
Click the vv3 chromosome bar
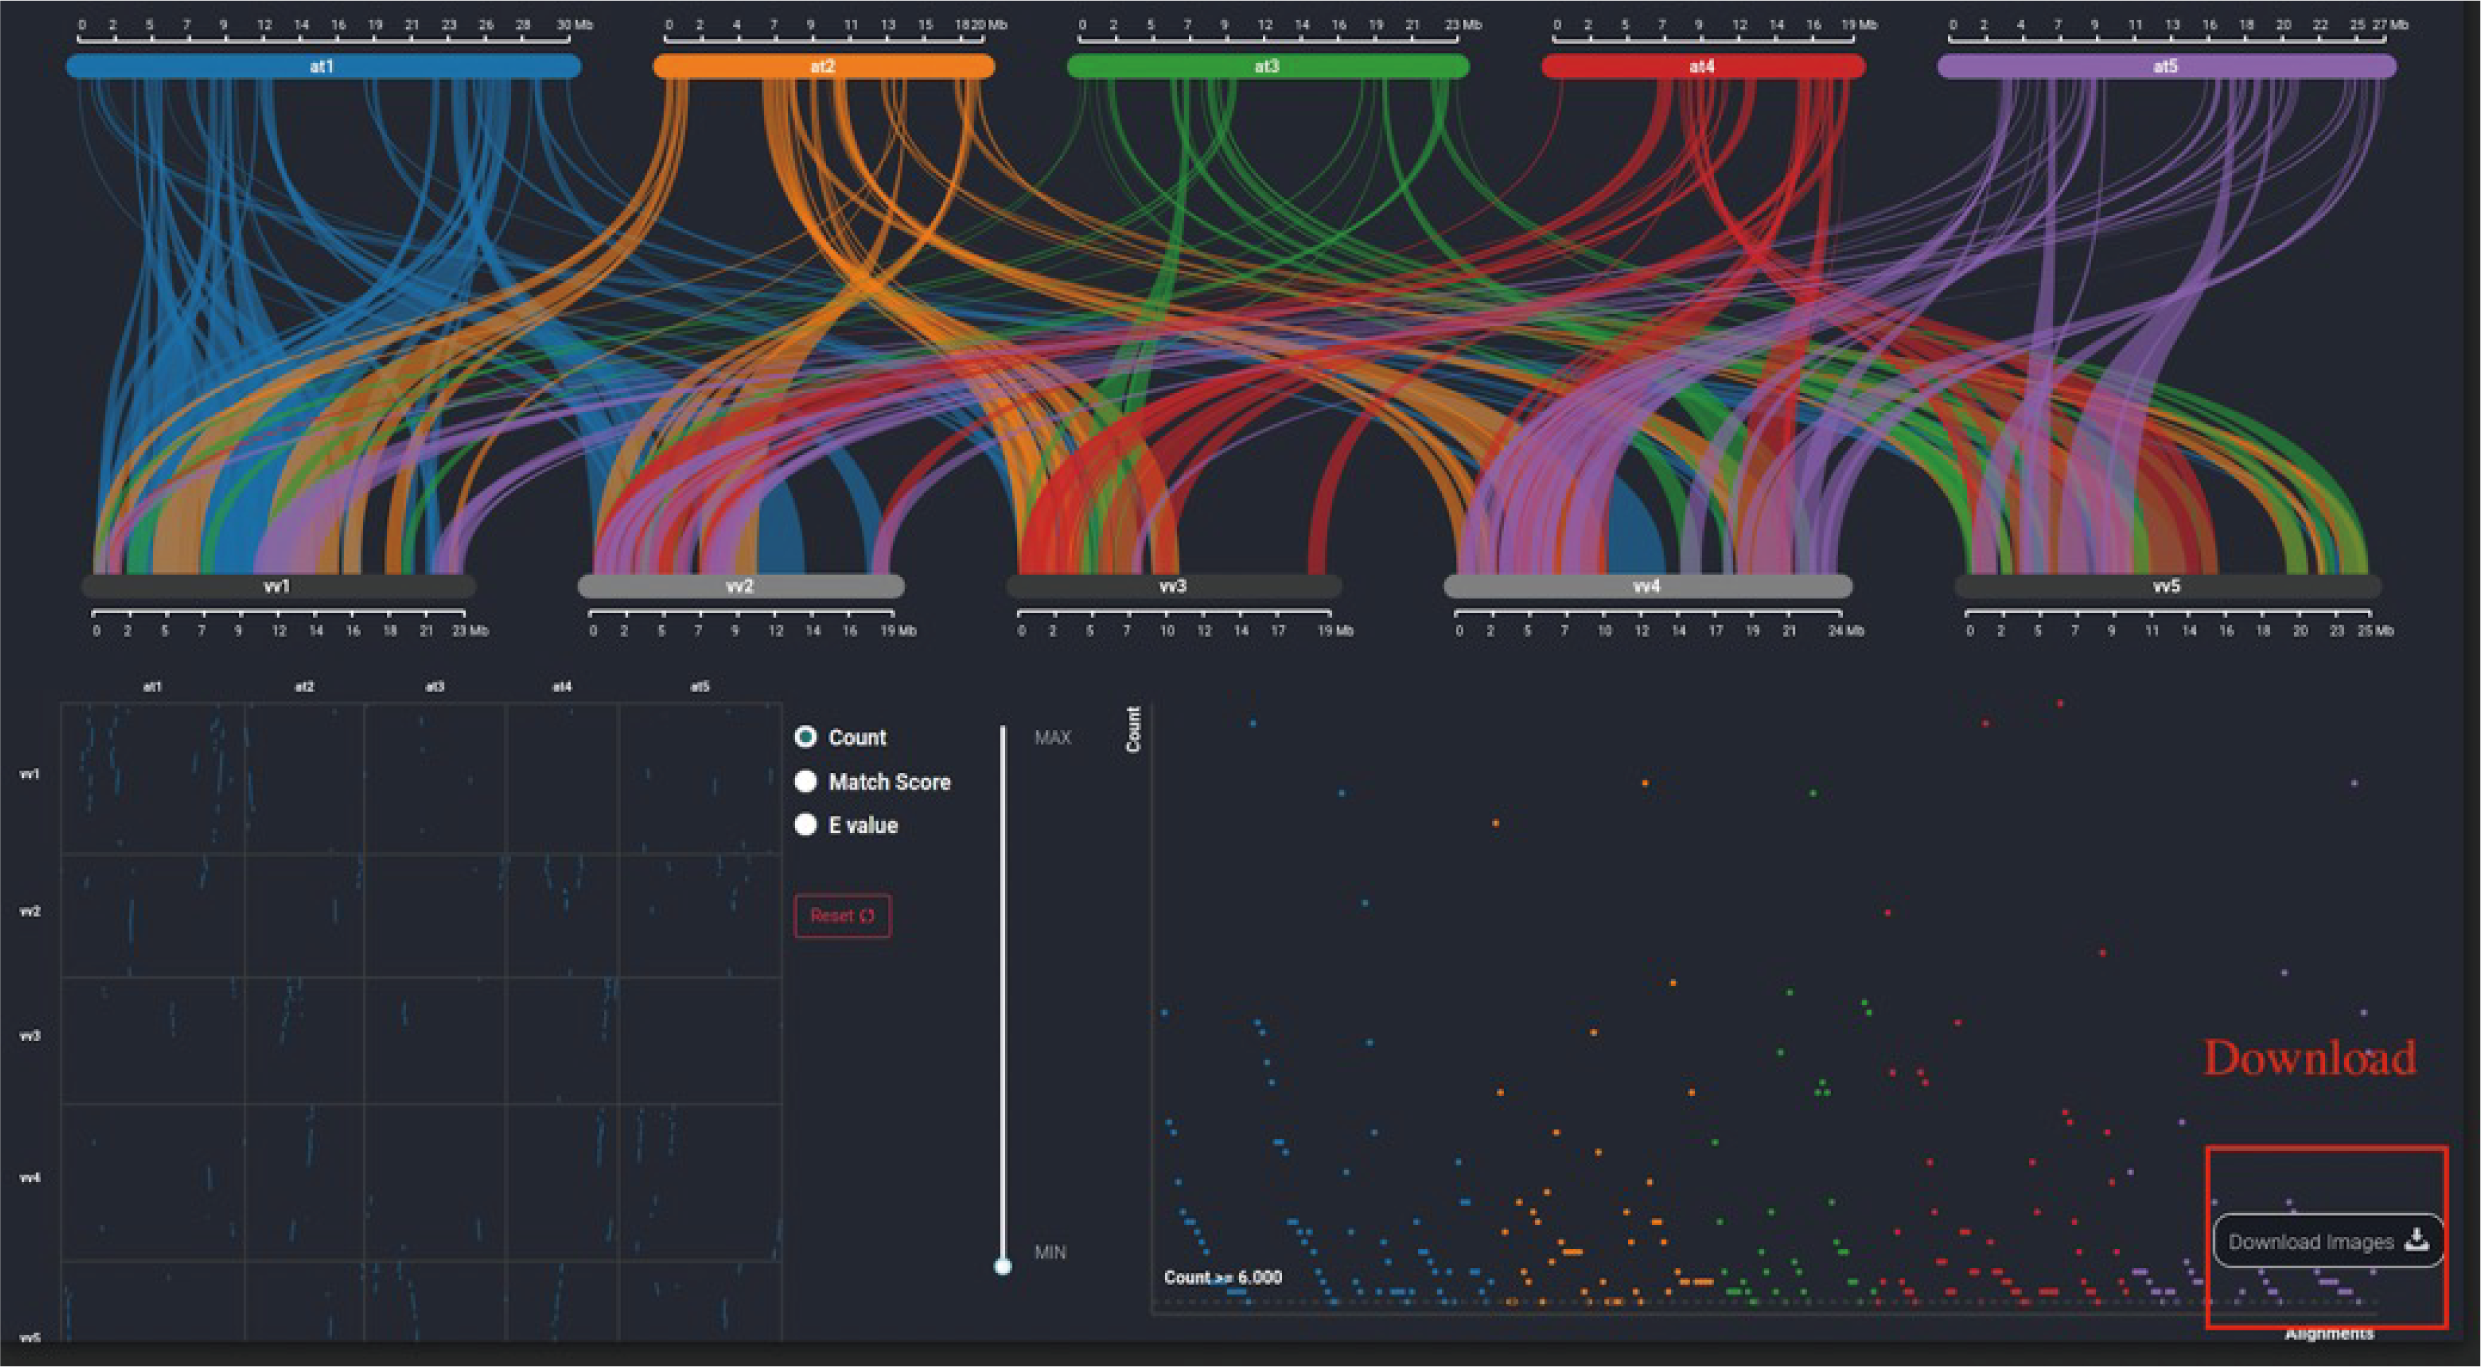point(1173,586)
